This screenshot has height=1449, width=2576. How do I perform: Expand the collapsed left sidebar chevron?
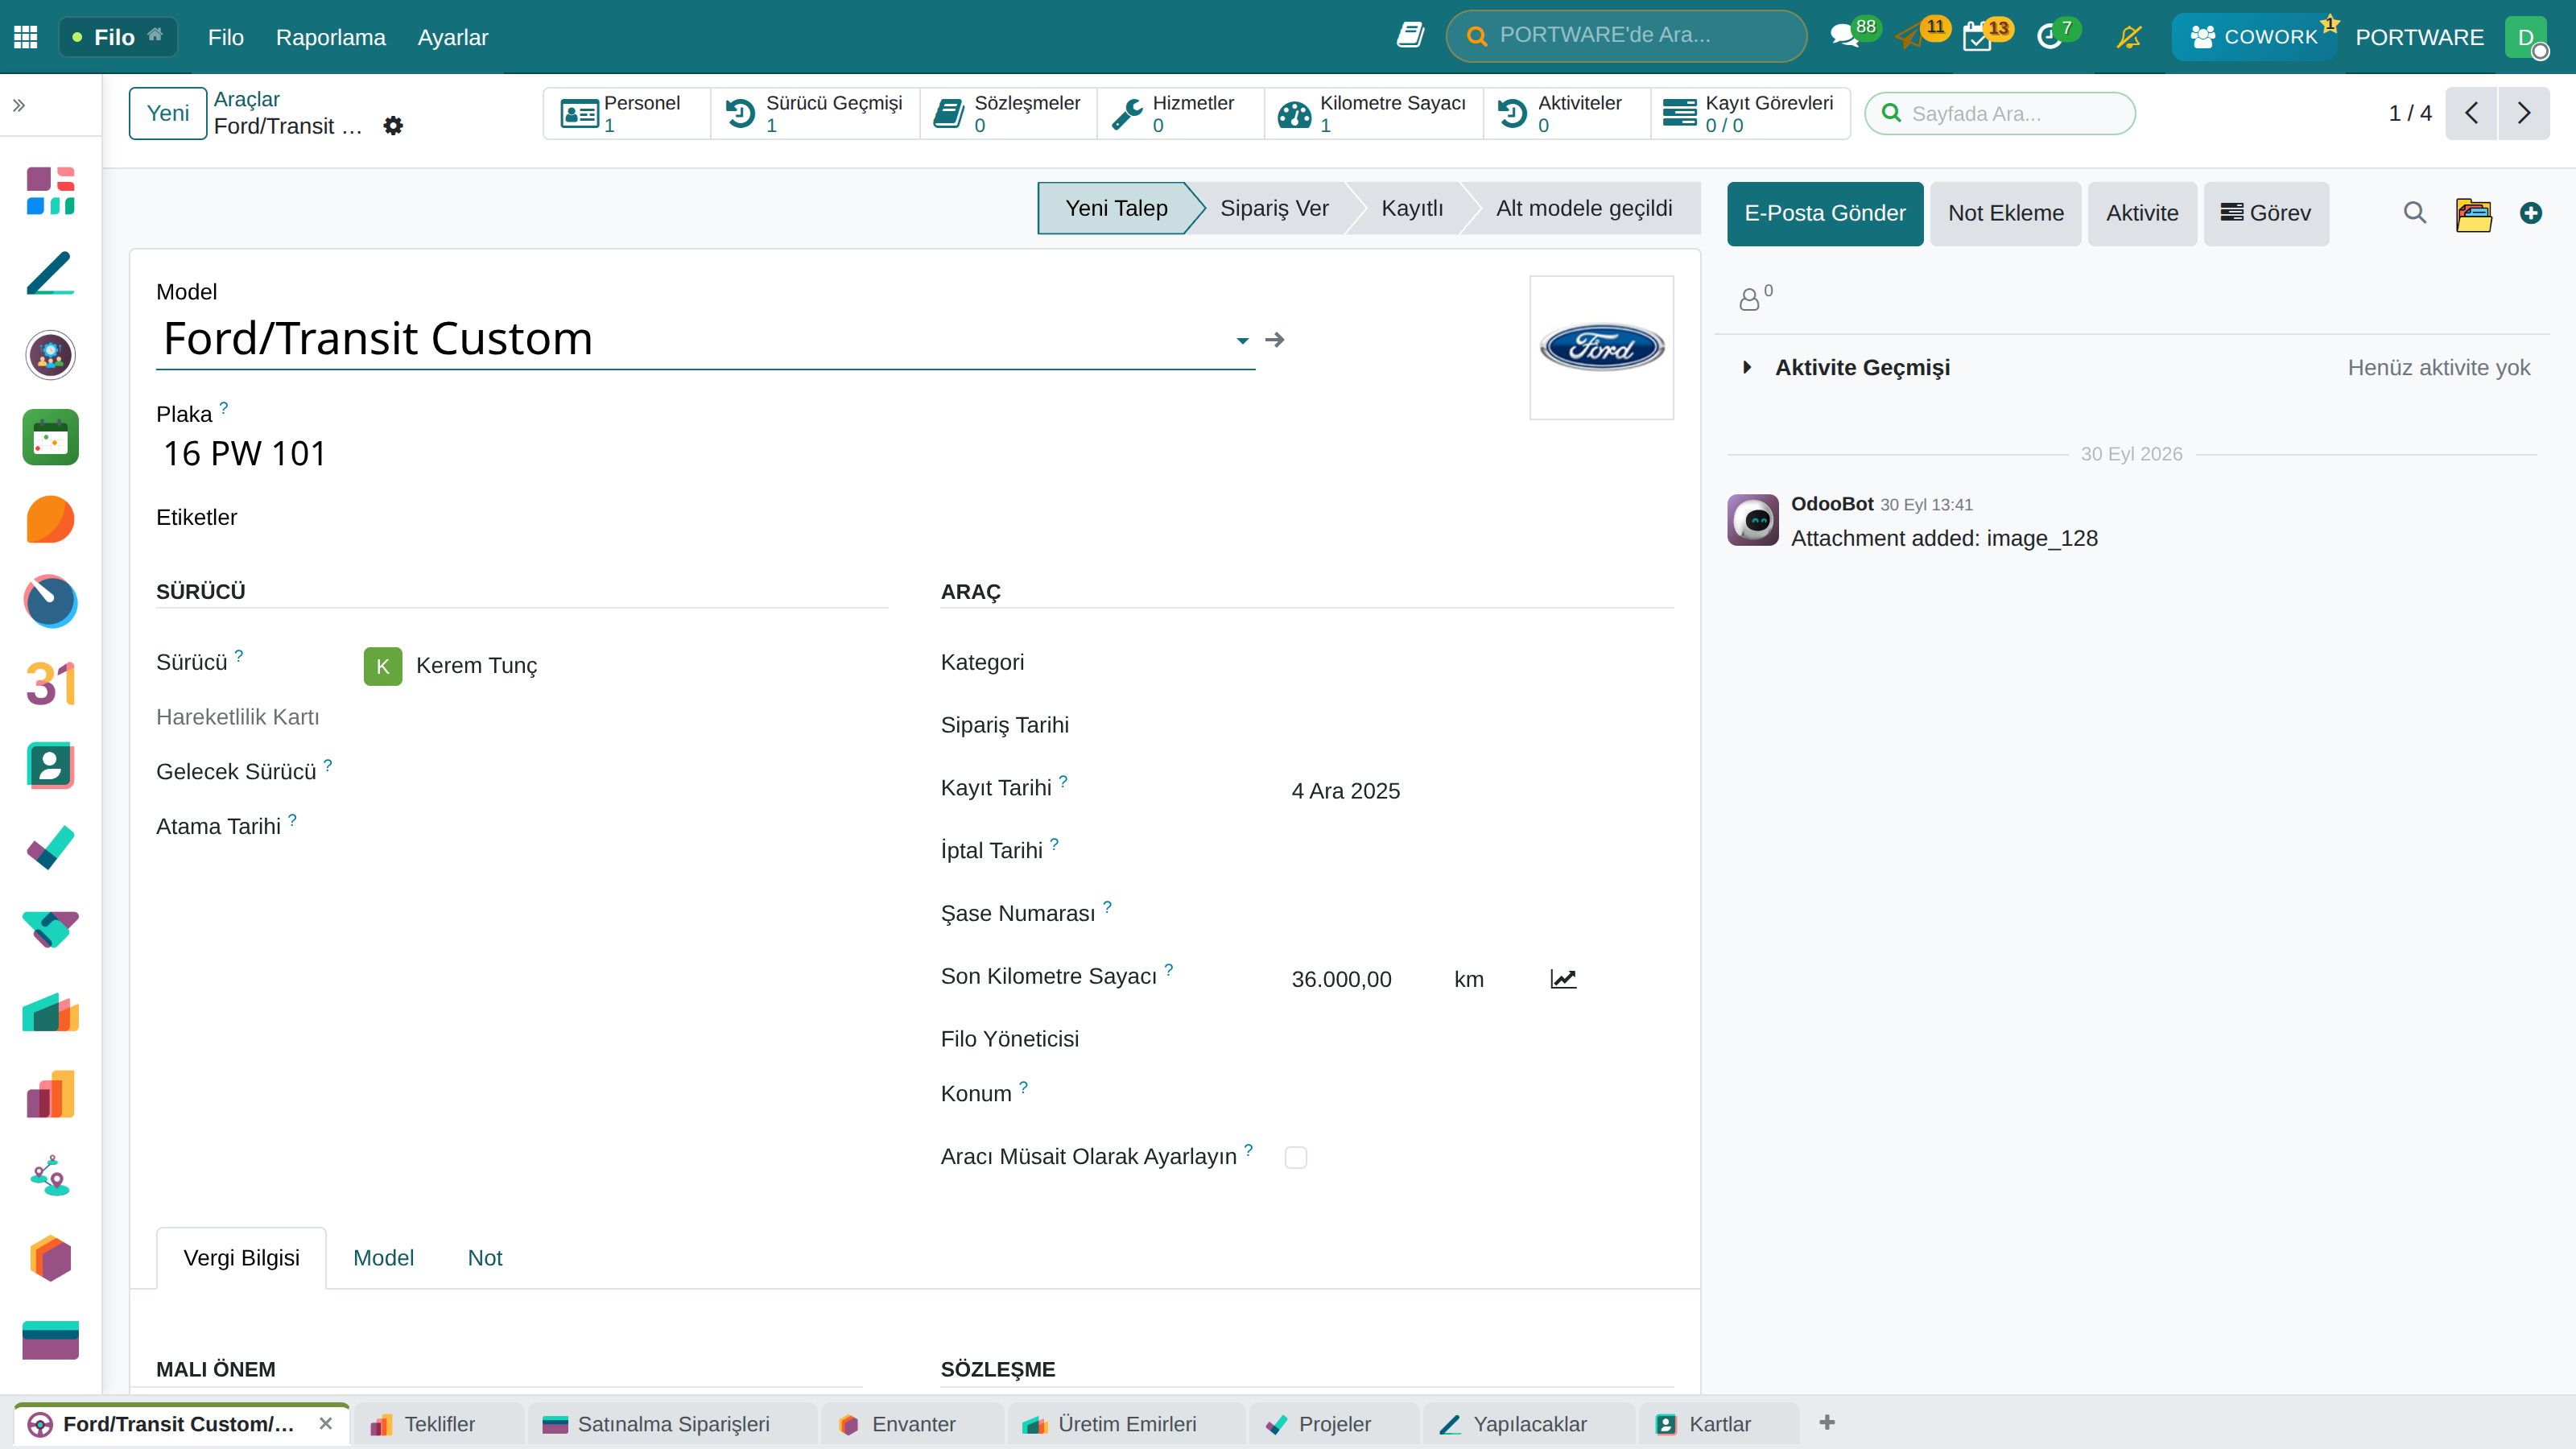click(19, 105)
